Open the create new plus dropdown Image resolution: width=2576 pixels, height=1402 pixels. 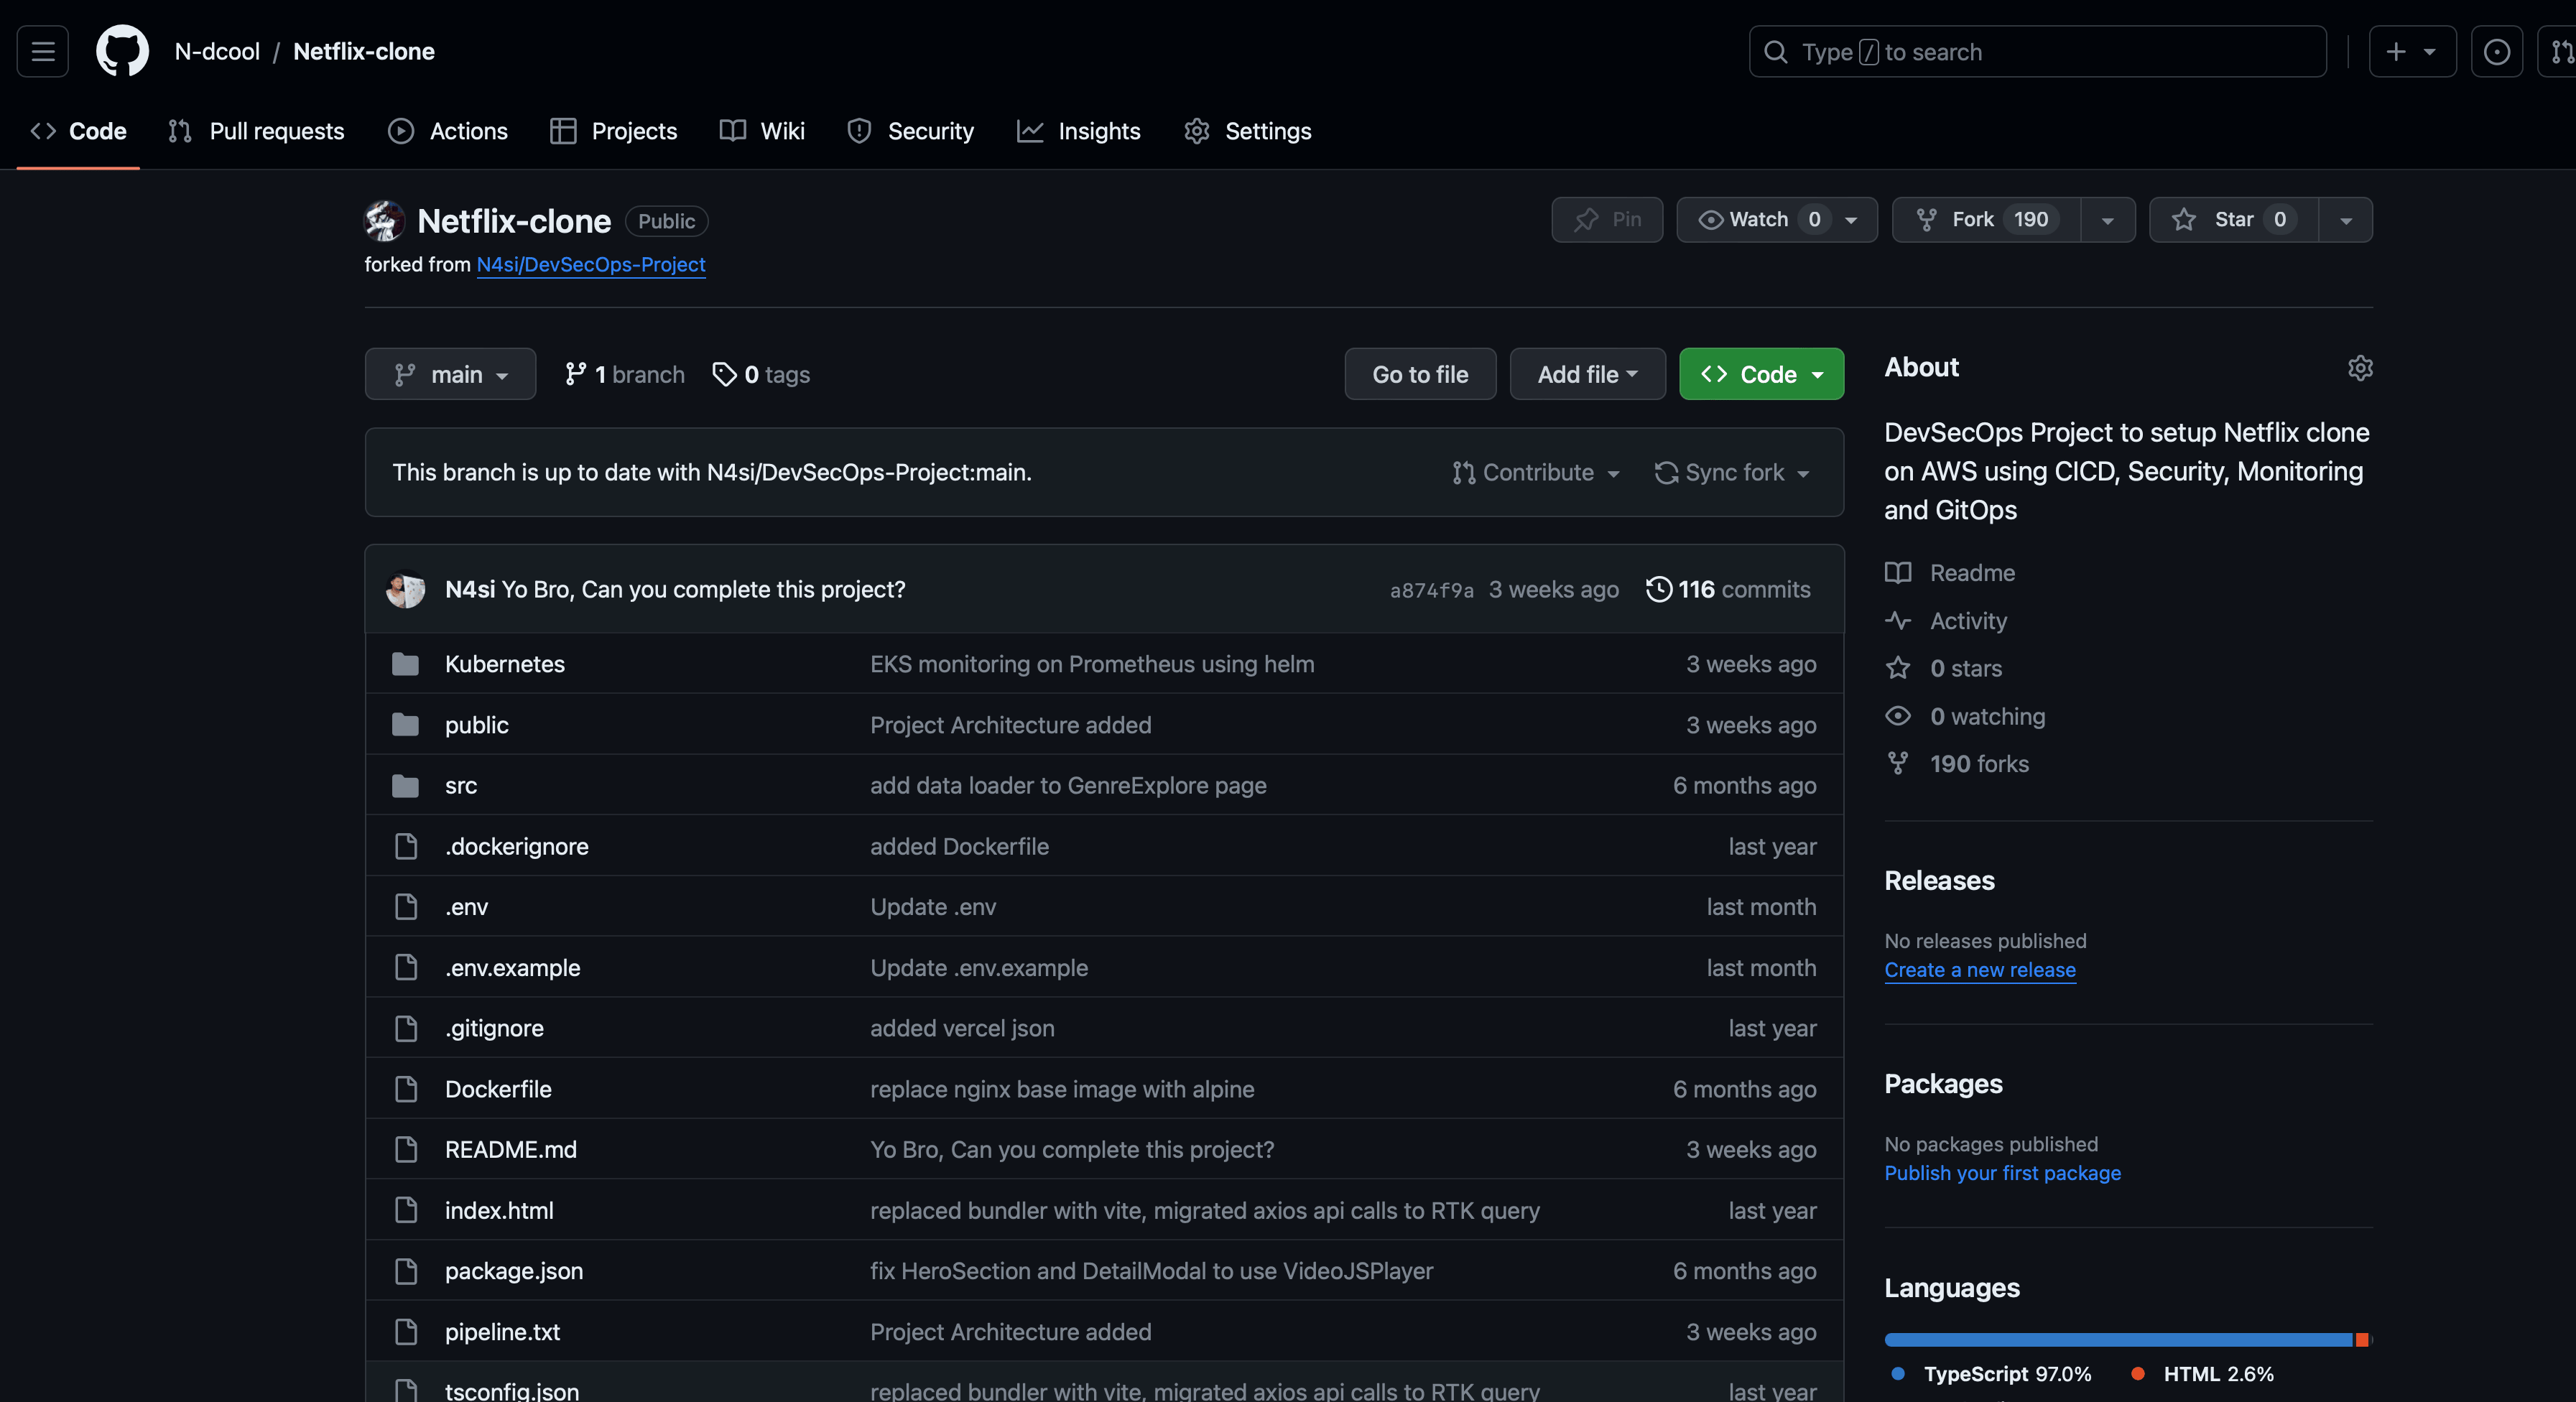pos(2412,51)
